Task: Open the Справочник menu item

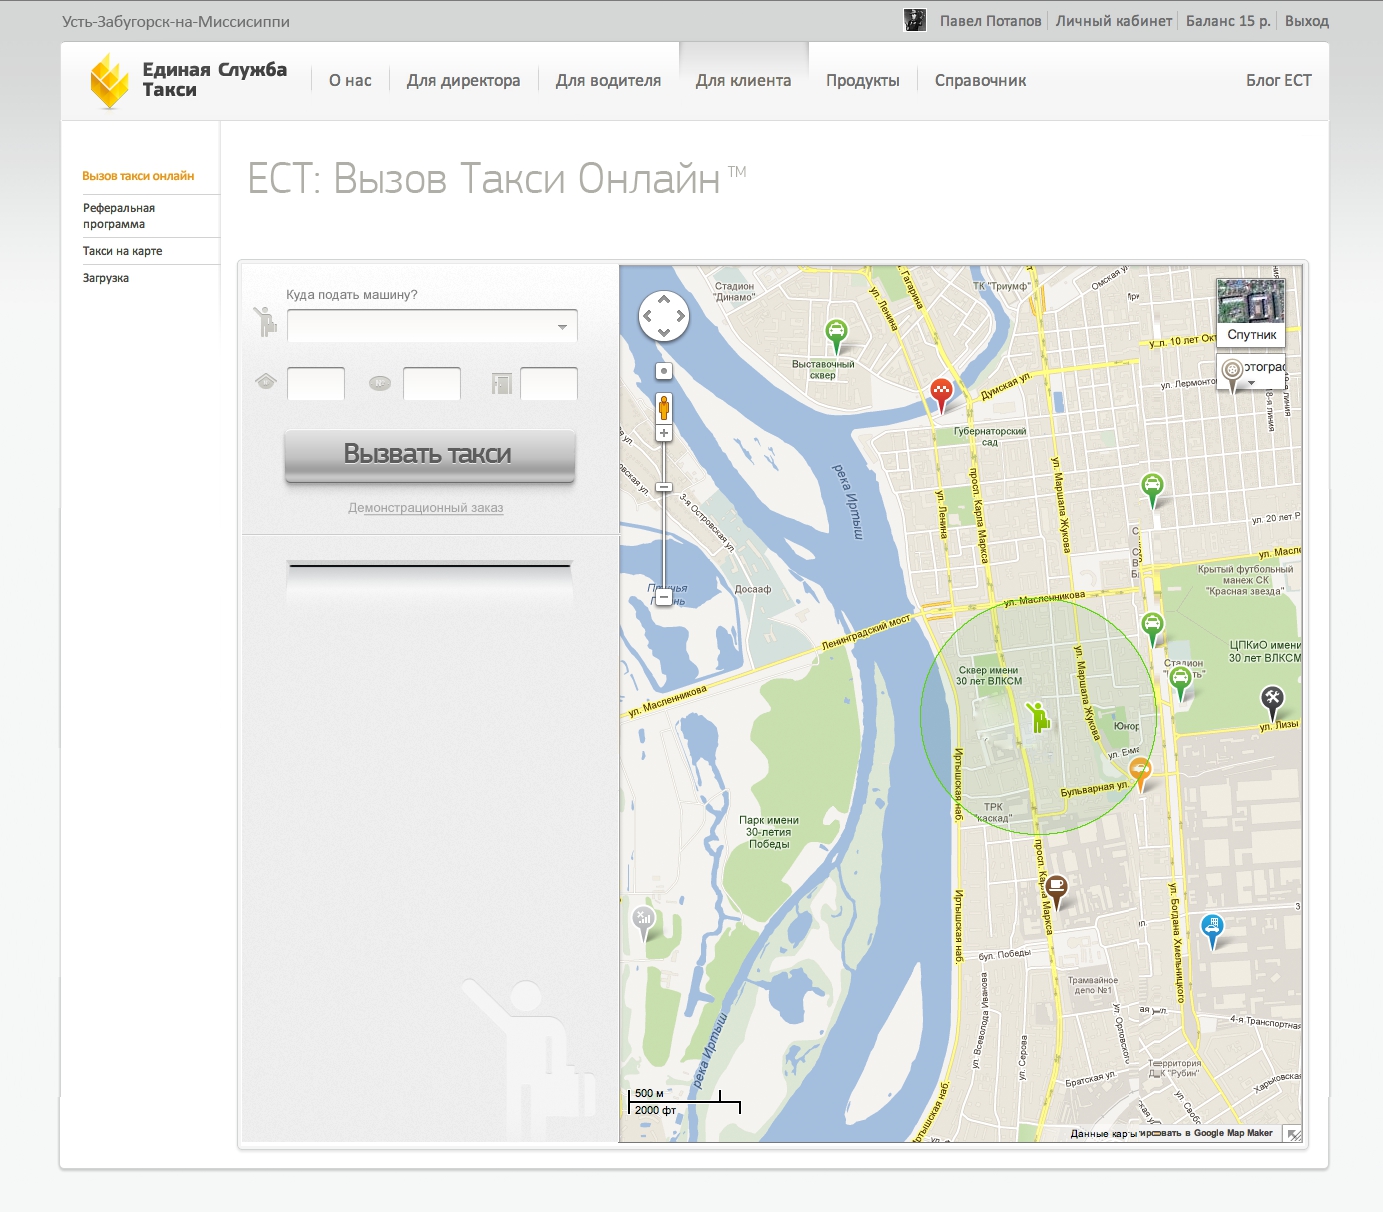Action: coord(981,81)
